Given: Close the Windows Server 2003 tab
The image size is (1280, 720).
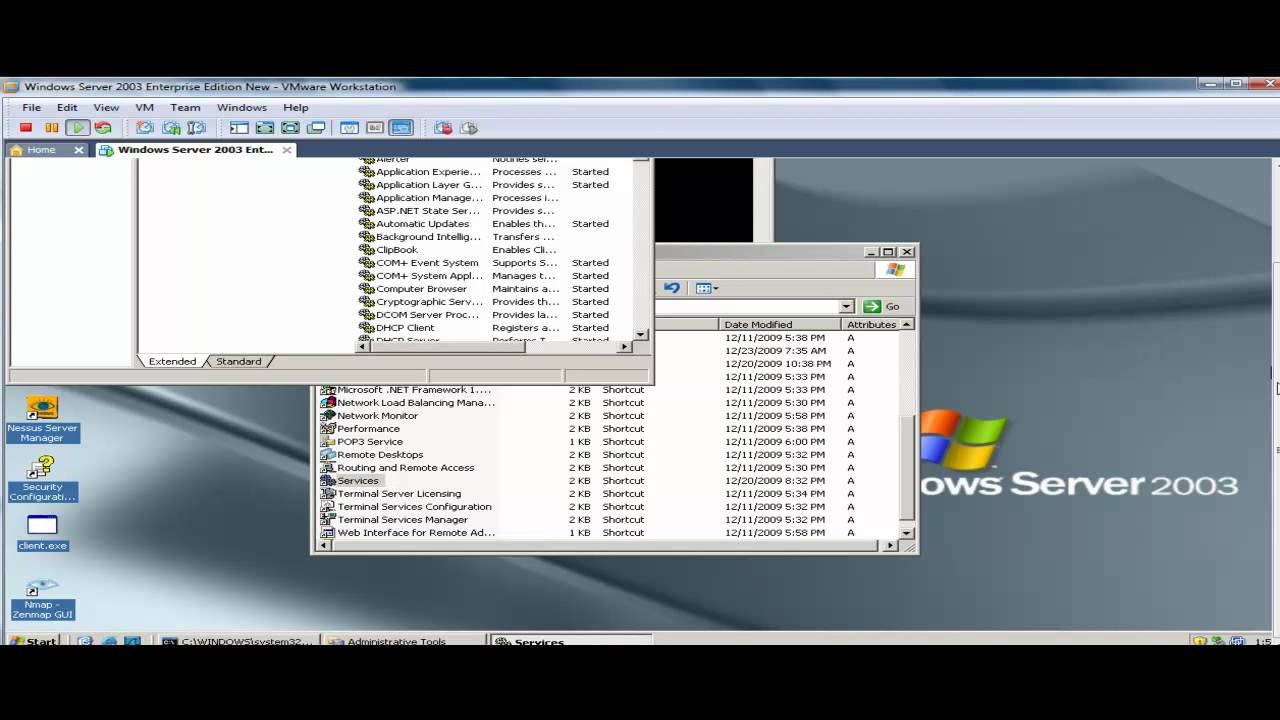Looking at the screenshot, I should click(287, 150).
